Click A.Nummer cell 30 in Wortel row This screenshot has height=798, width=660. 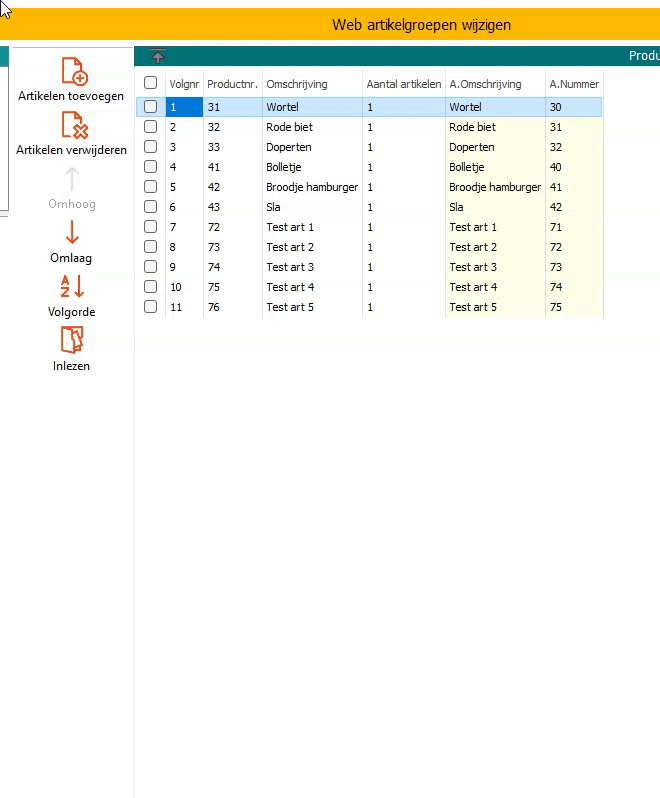[574, 107]
